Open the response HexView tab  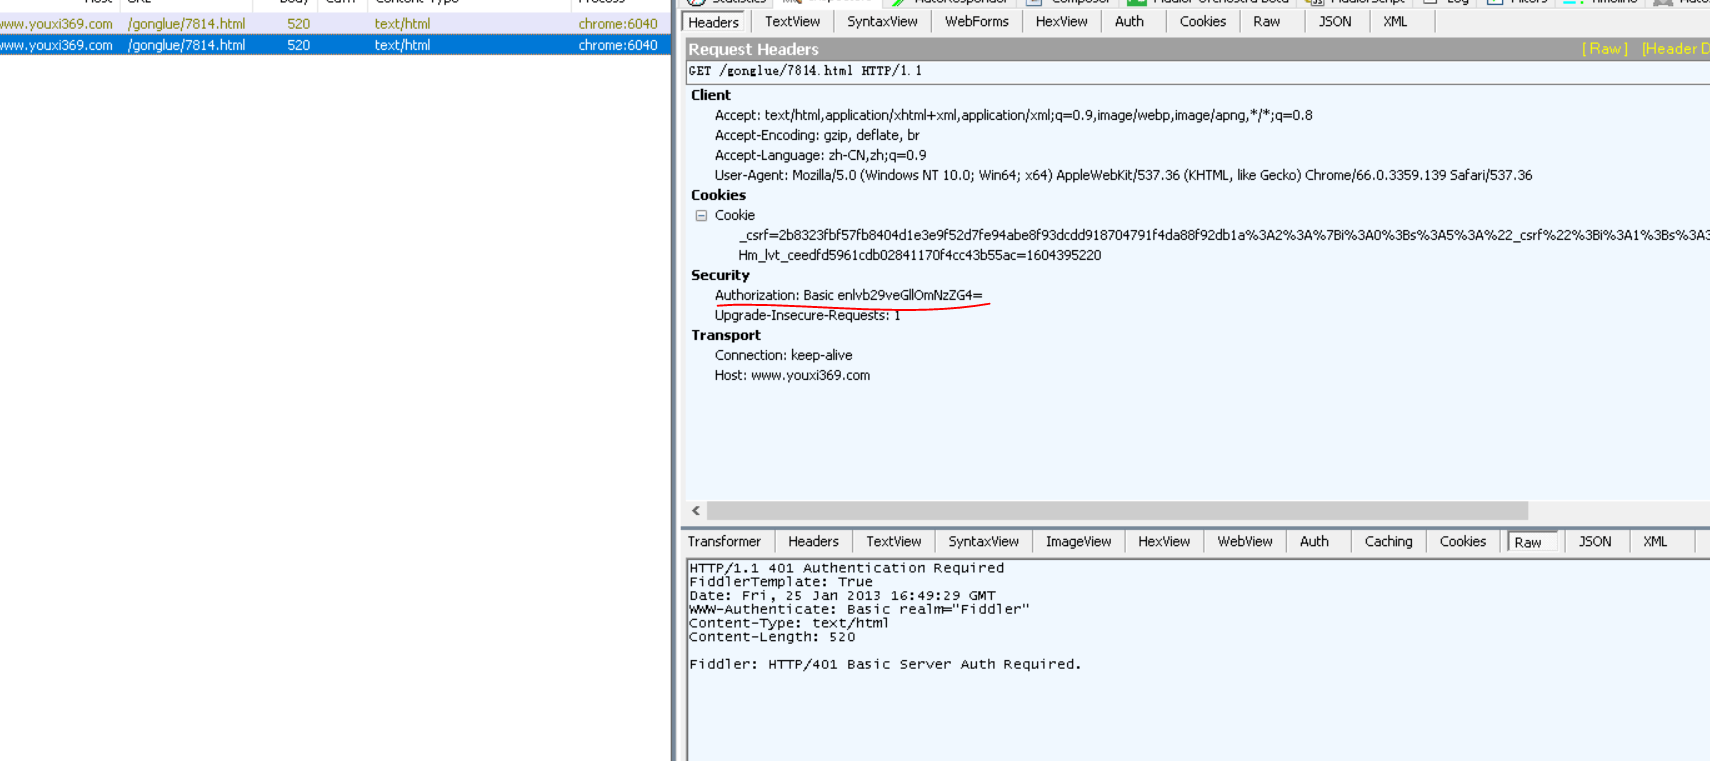1164,542
